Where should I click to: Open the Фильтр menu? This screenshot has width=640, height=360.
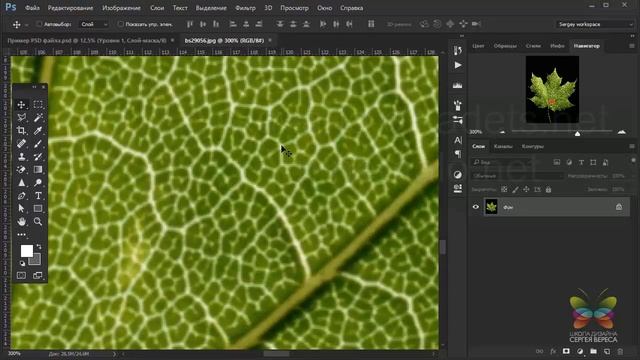(245, 8)
